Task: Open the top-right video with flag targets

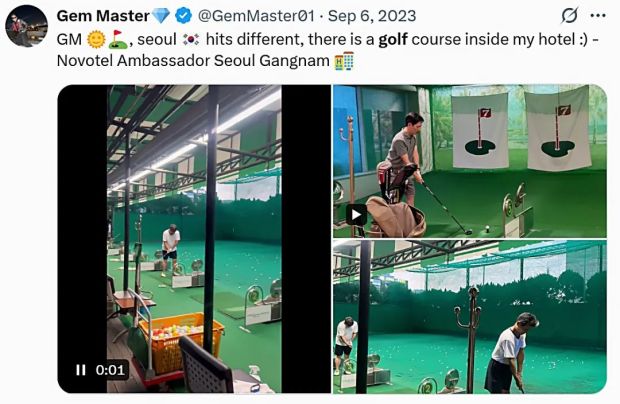Action: (x=470, y=161)
